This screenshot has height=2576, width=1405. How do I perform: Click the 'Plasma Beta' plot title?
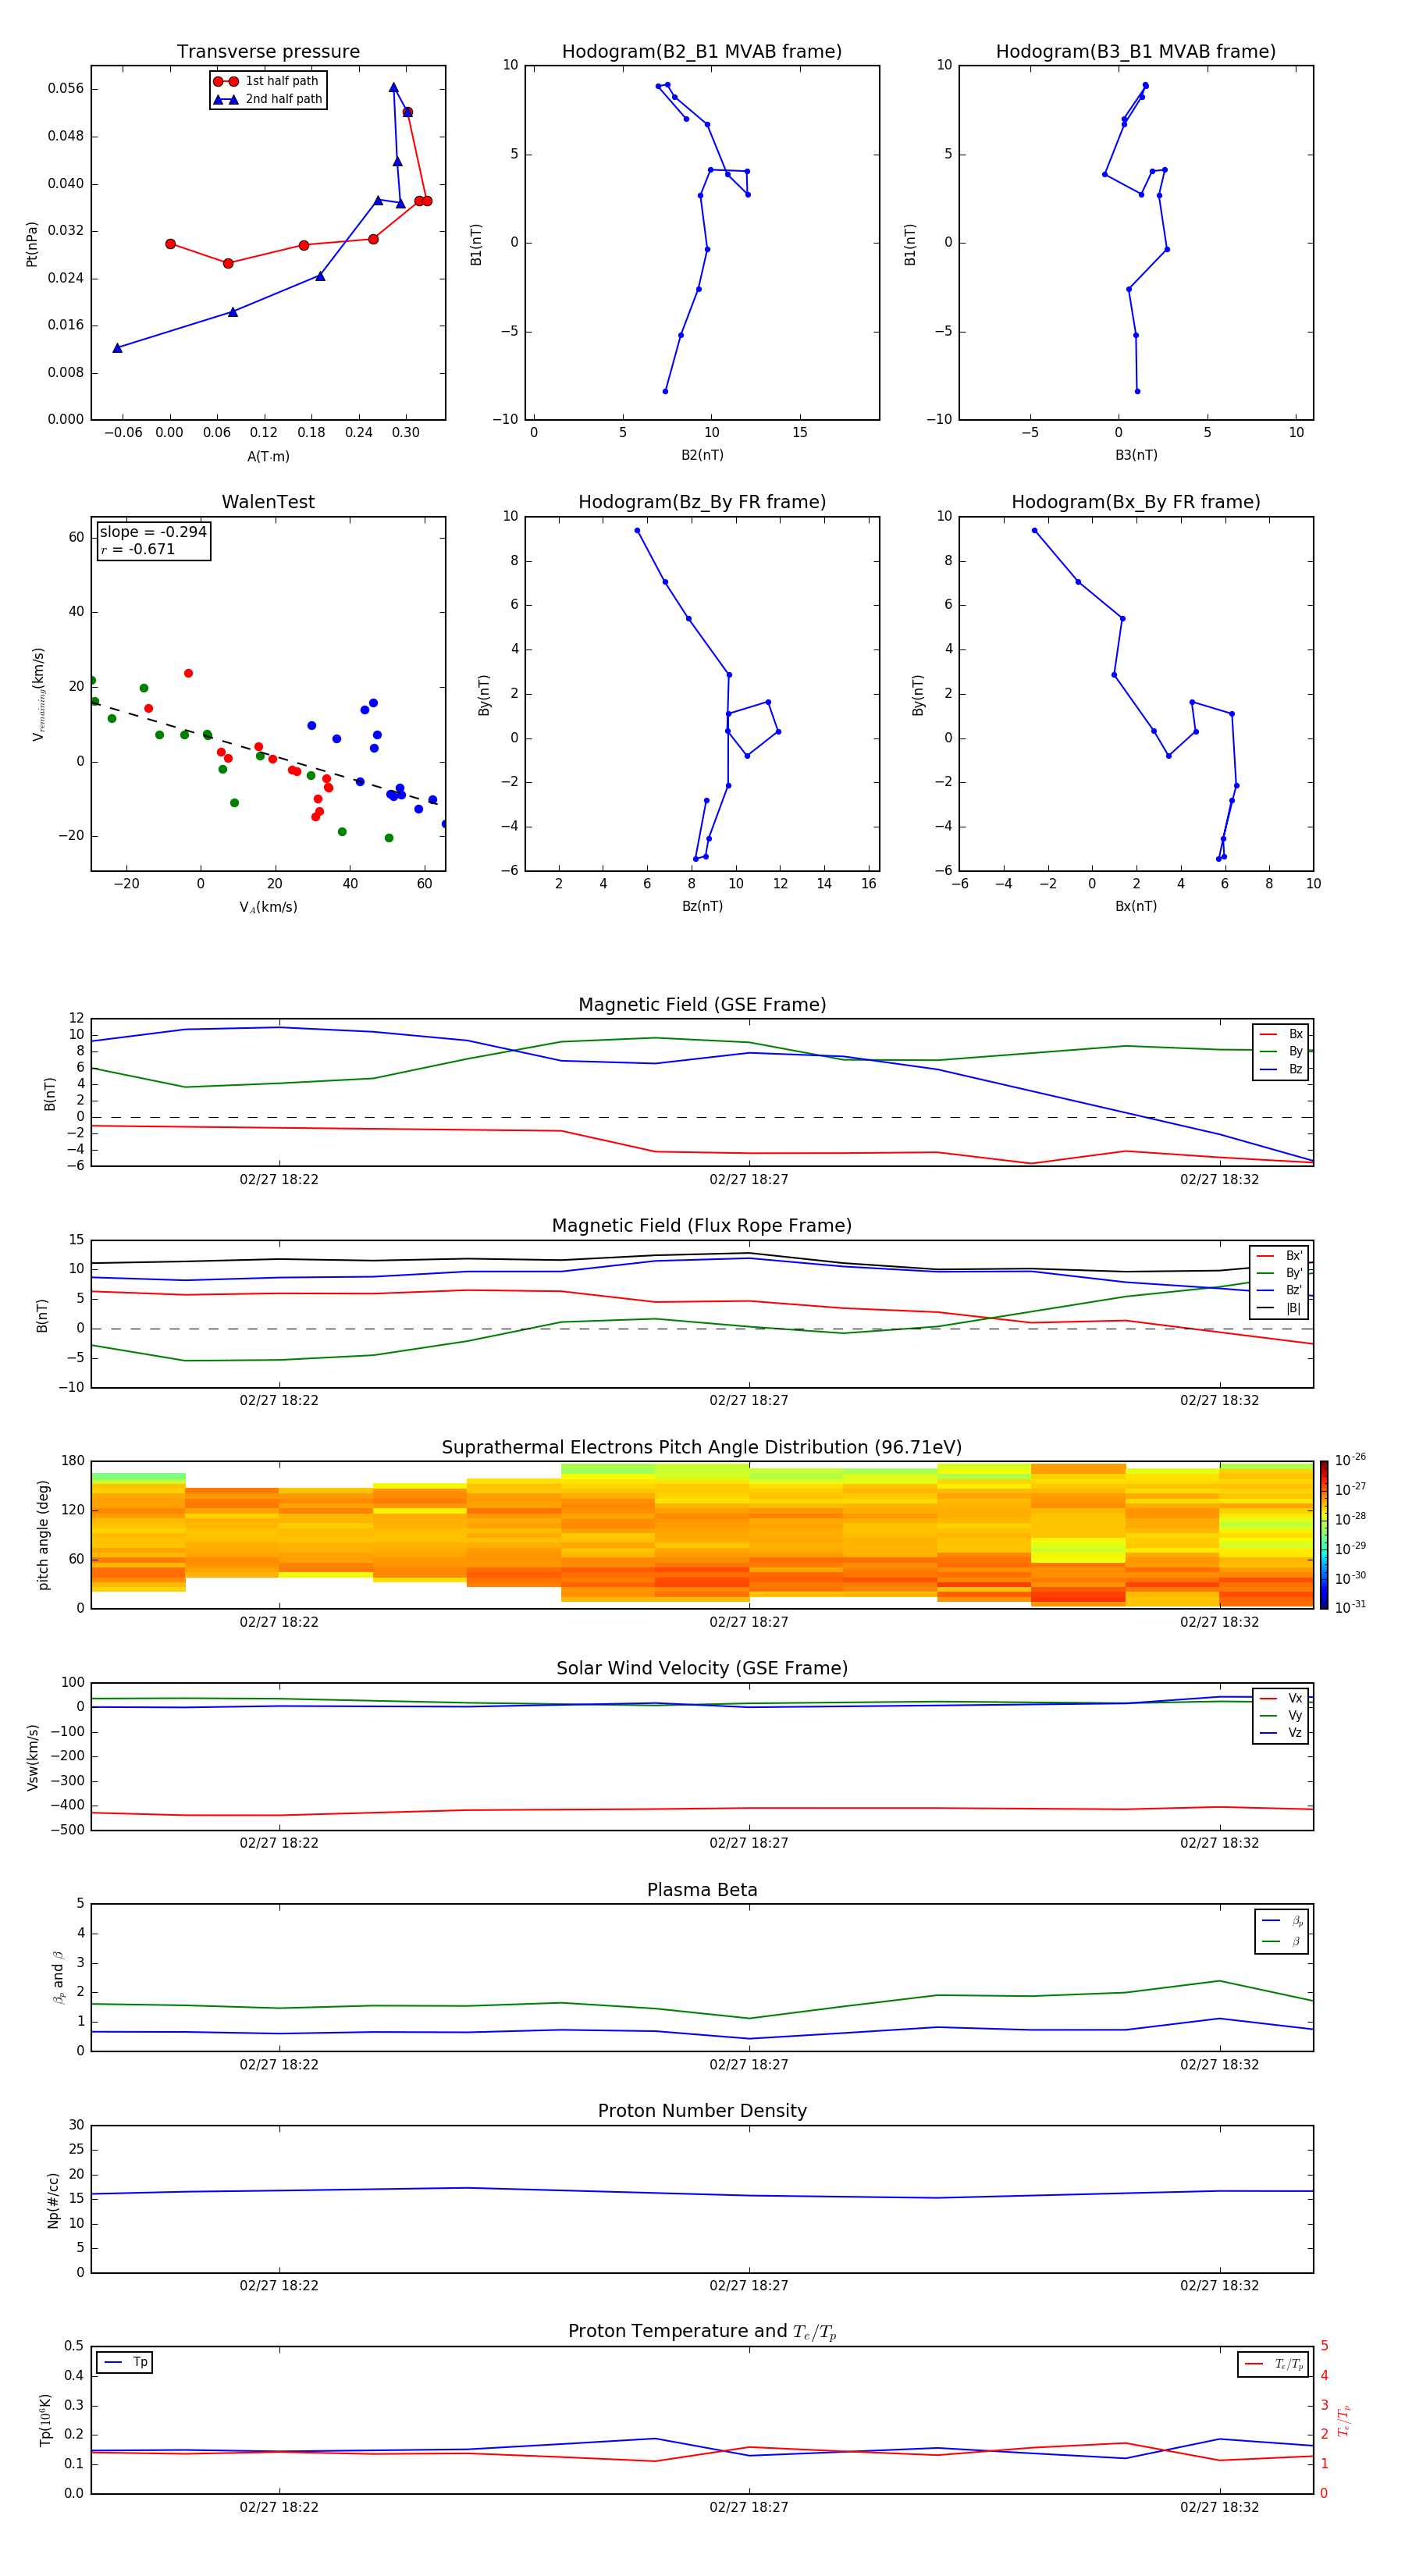tap(702, 1890)
